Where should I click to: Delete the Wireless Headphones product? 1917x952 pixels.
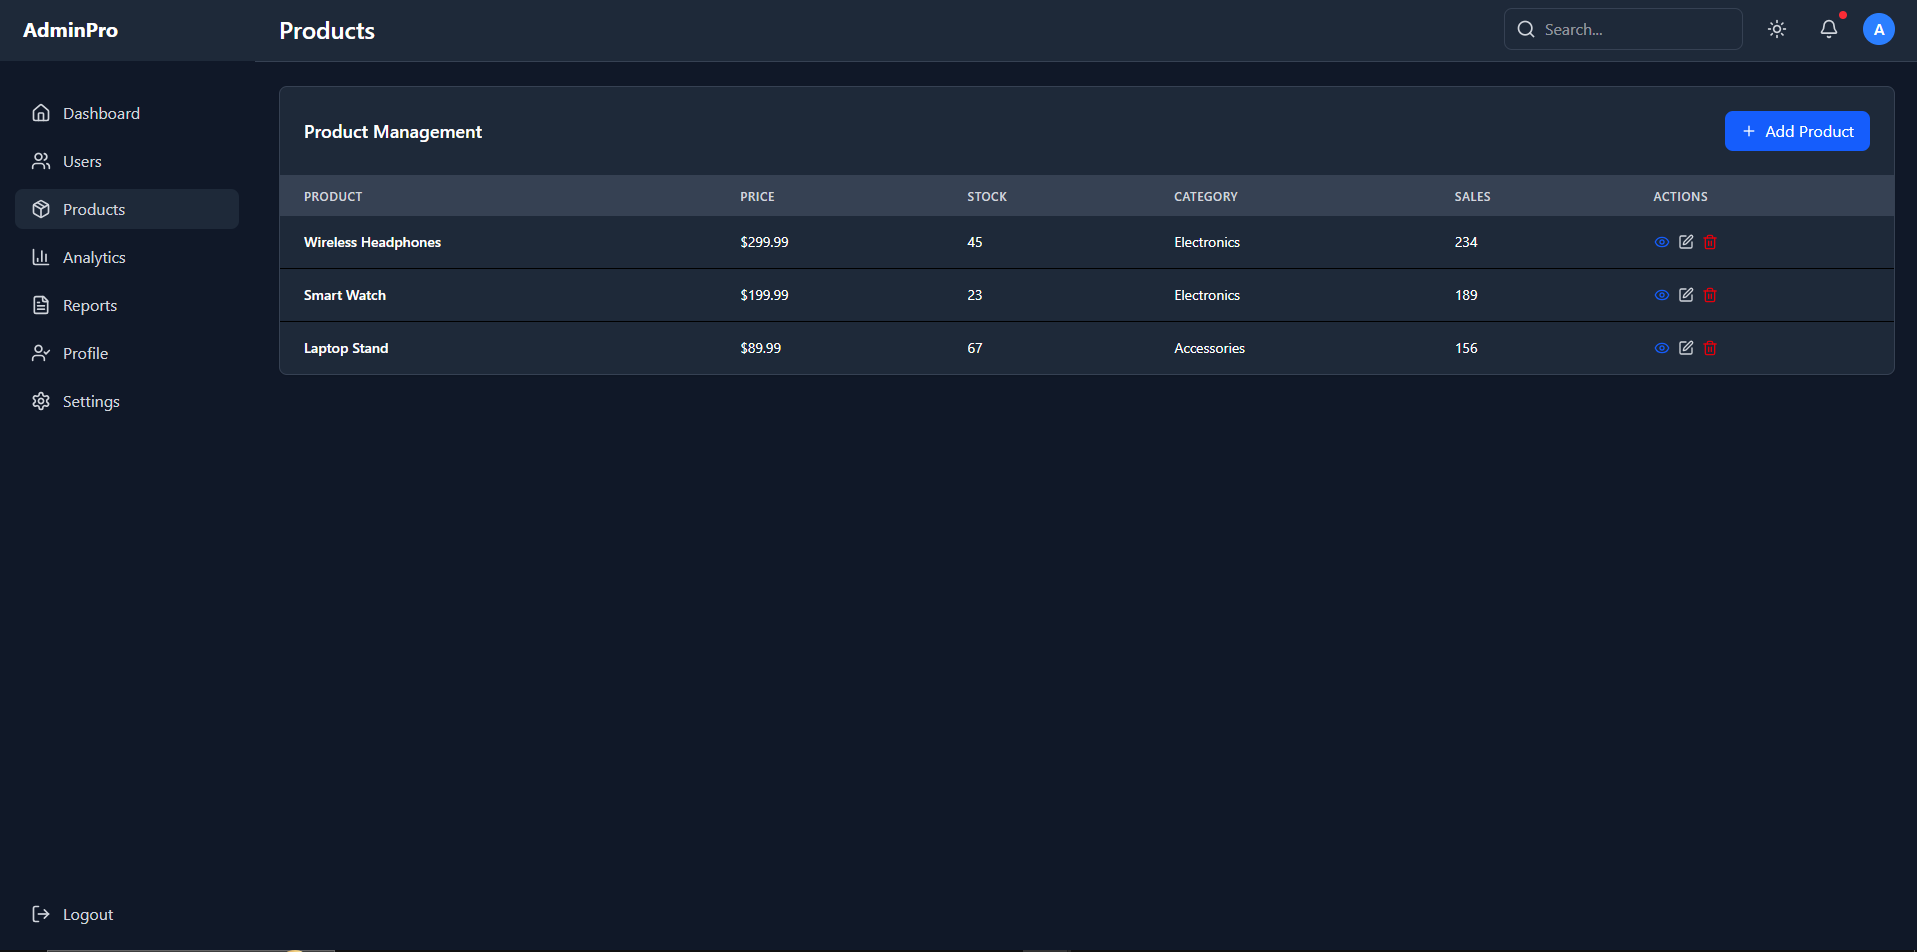coord(1710,242)
